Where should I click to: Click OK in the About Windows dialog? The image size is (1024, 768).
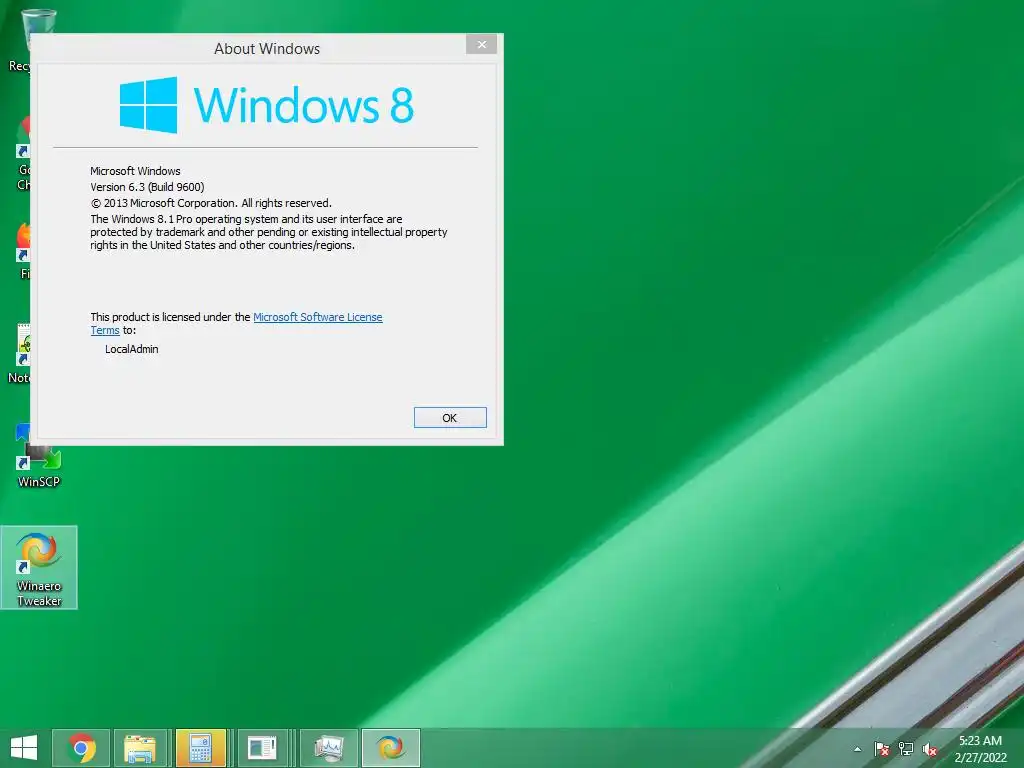pos(450,417)
